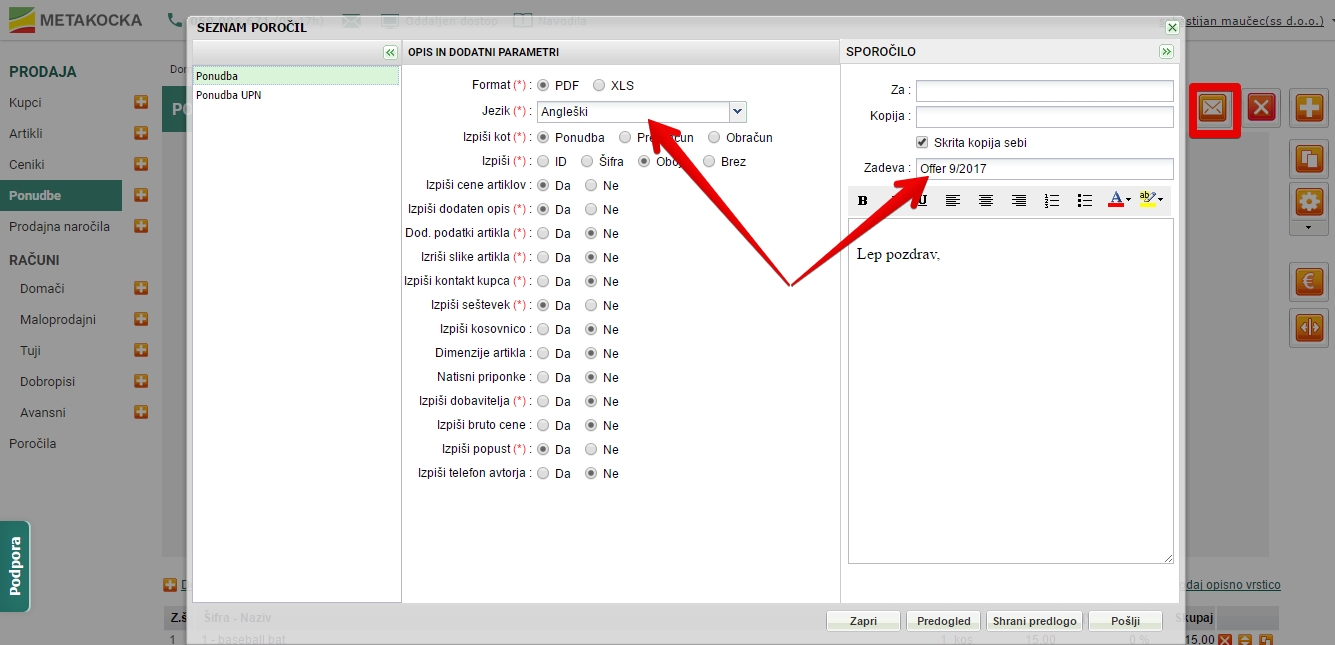Click the Predogled button

(x=944, y=621)
